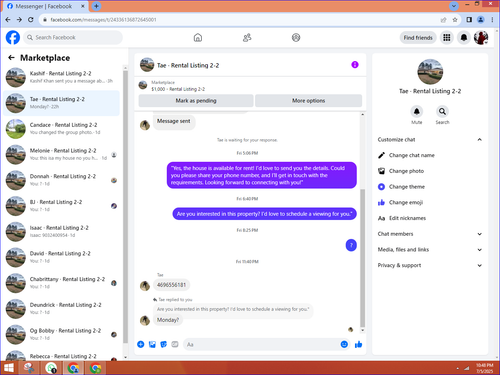
Task: Open Candace - Rental Listing 2-2 conversation
Action: click(x=61, y=129)
